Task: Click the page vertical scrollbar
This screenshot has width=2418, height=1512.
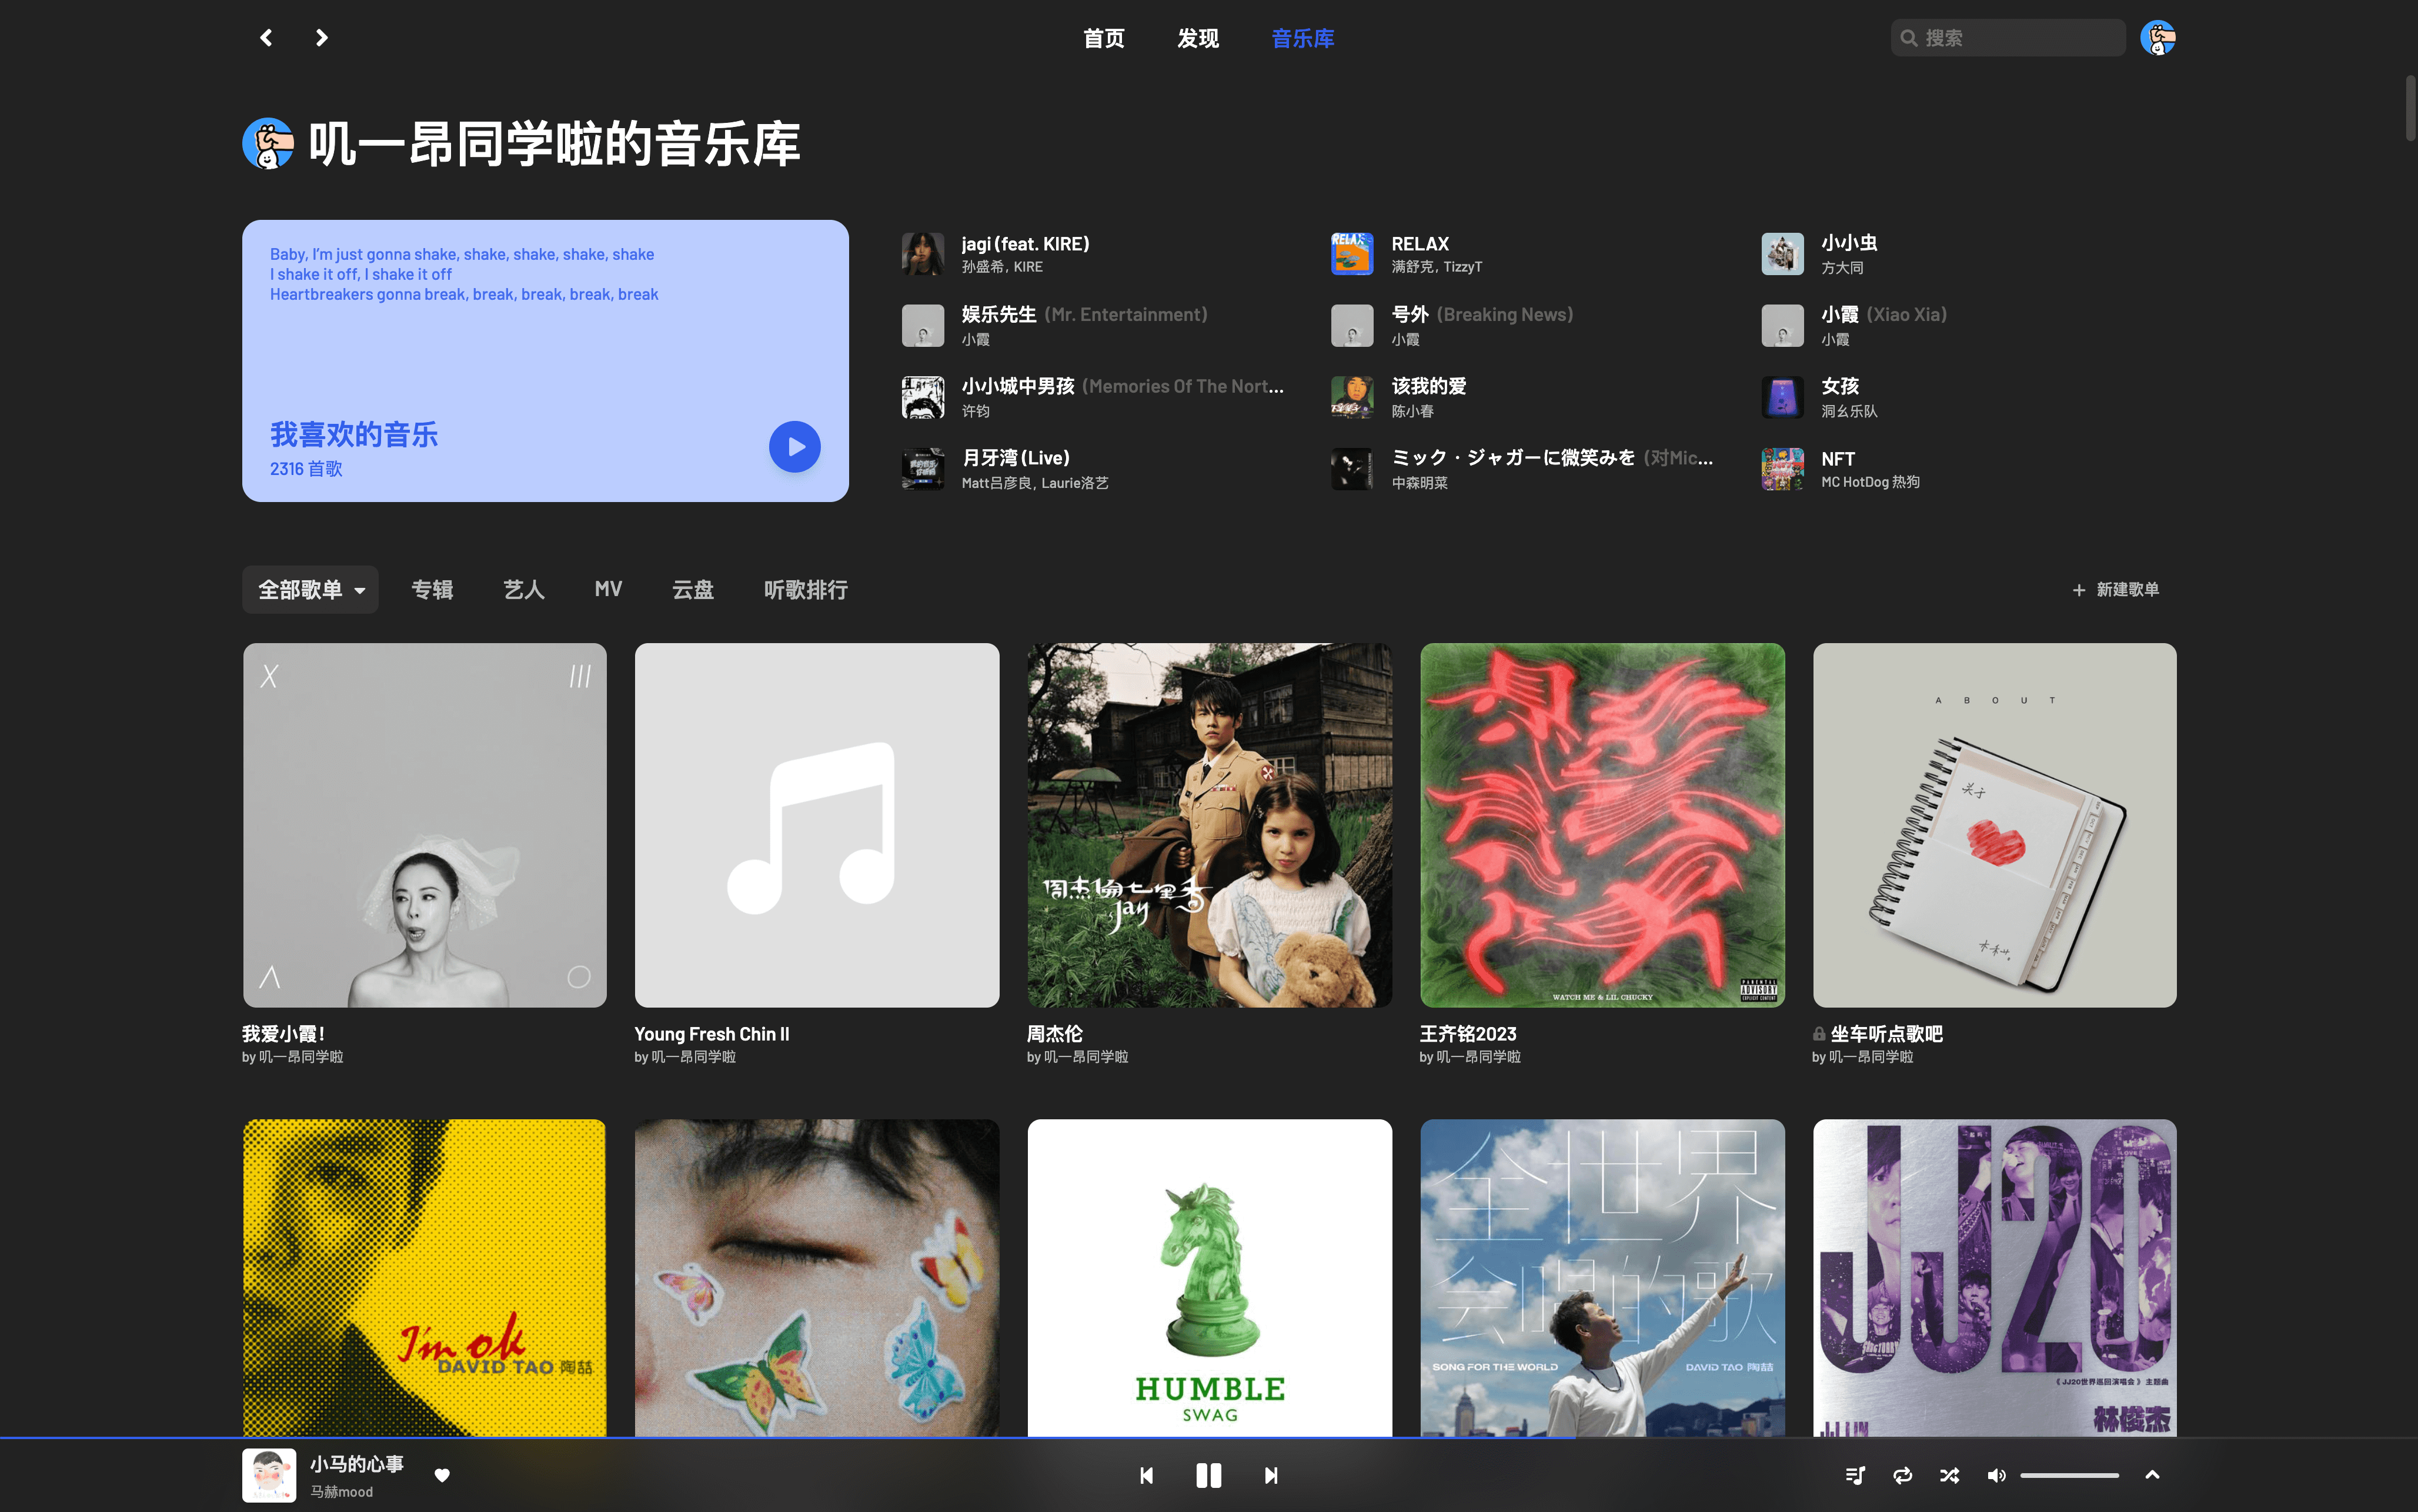Action: (2410, 108)
